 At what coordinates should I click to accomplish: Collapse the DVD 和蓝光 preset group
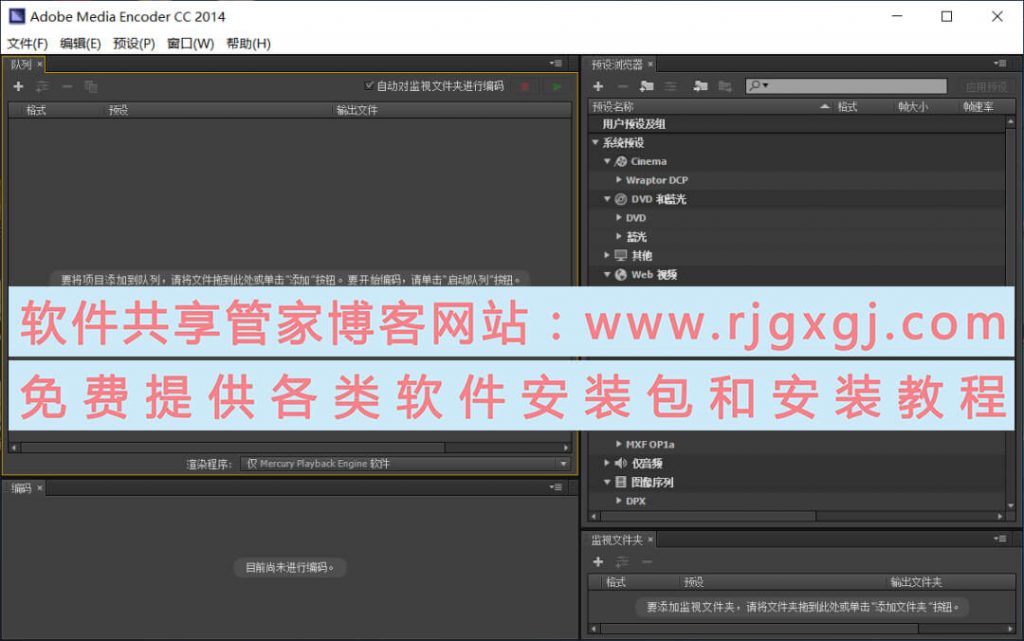pos(607,199)
